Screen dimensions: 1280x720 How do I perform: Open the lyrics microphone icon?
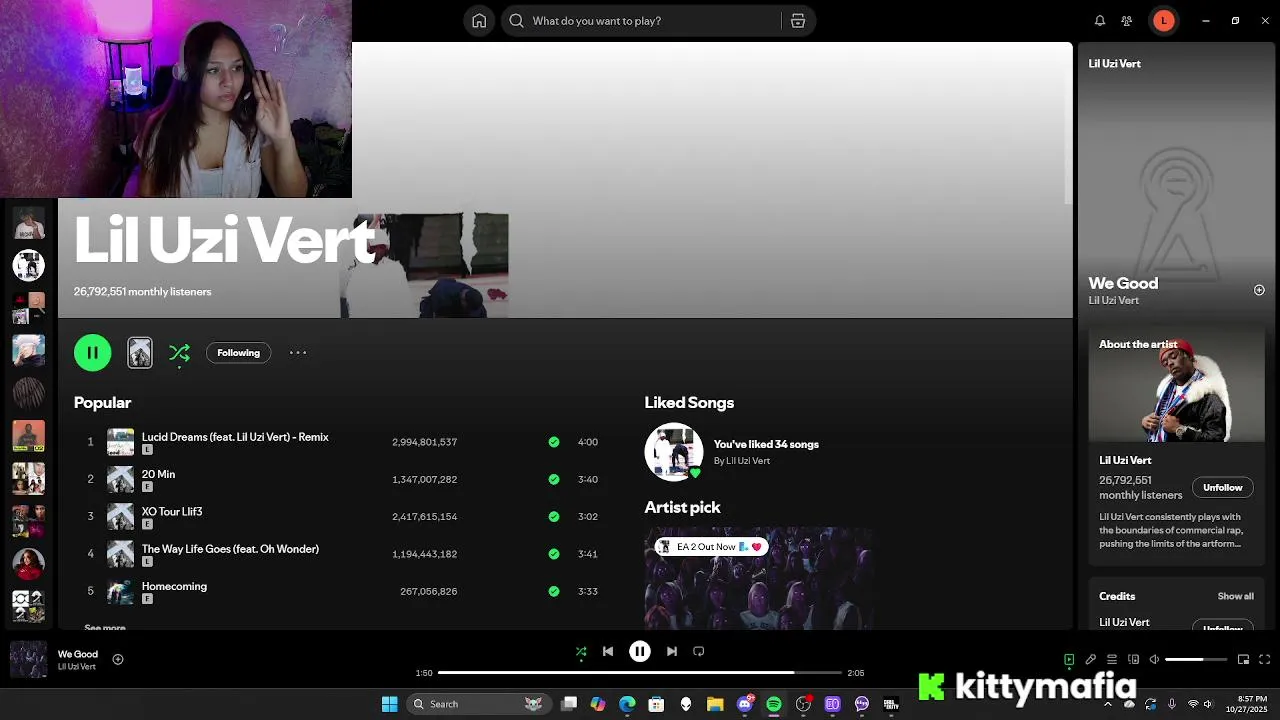1091,659
